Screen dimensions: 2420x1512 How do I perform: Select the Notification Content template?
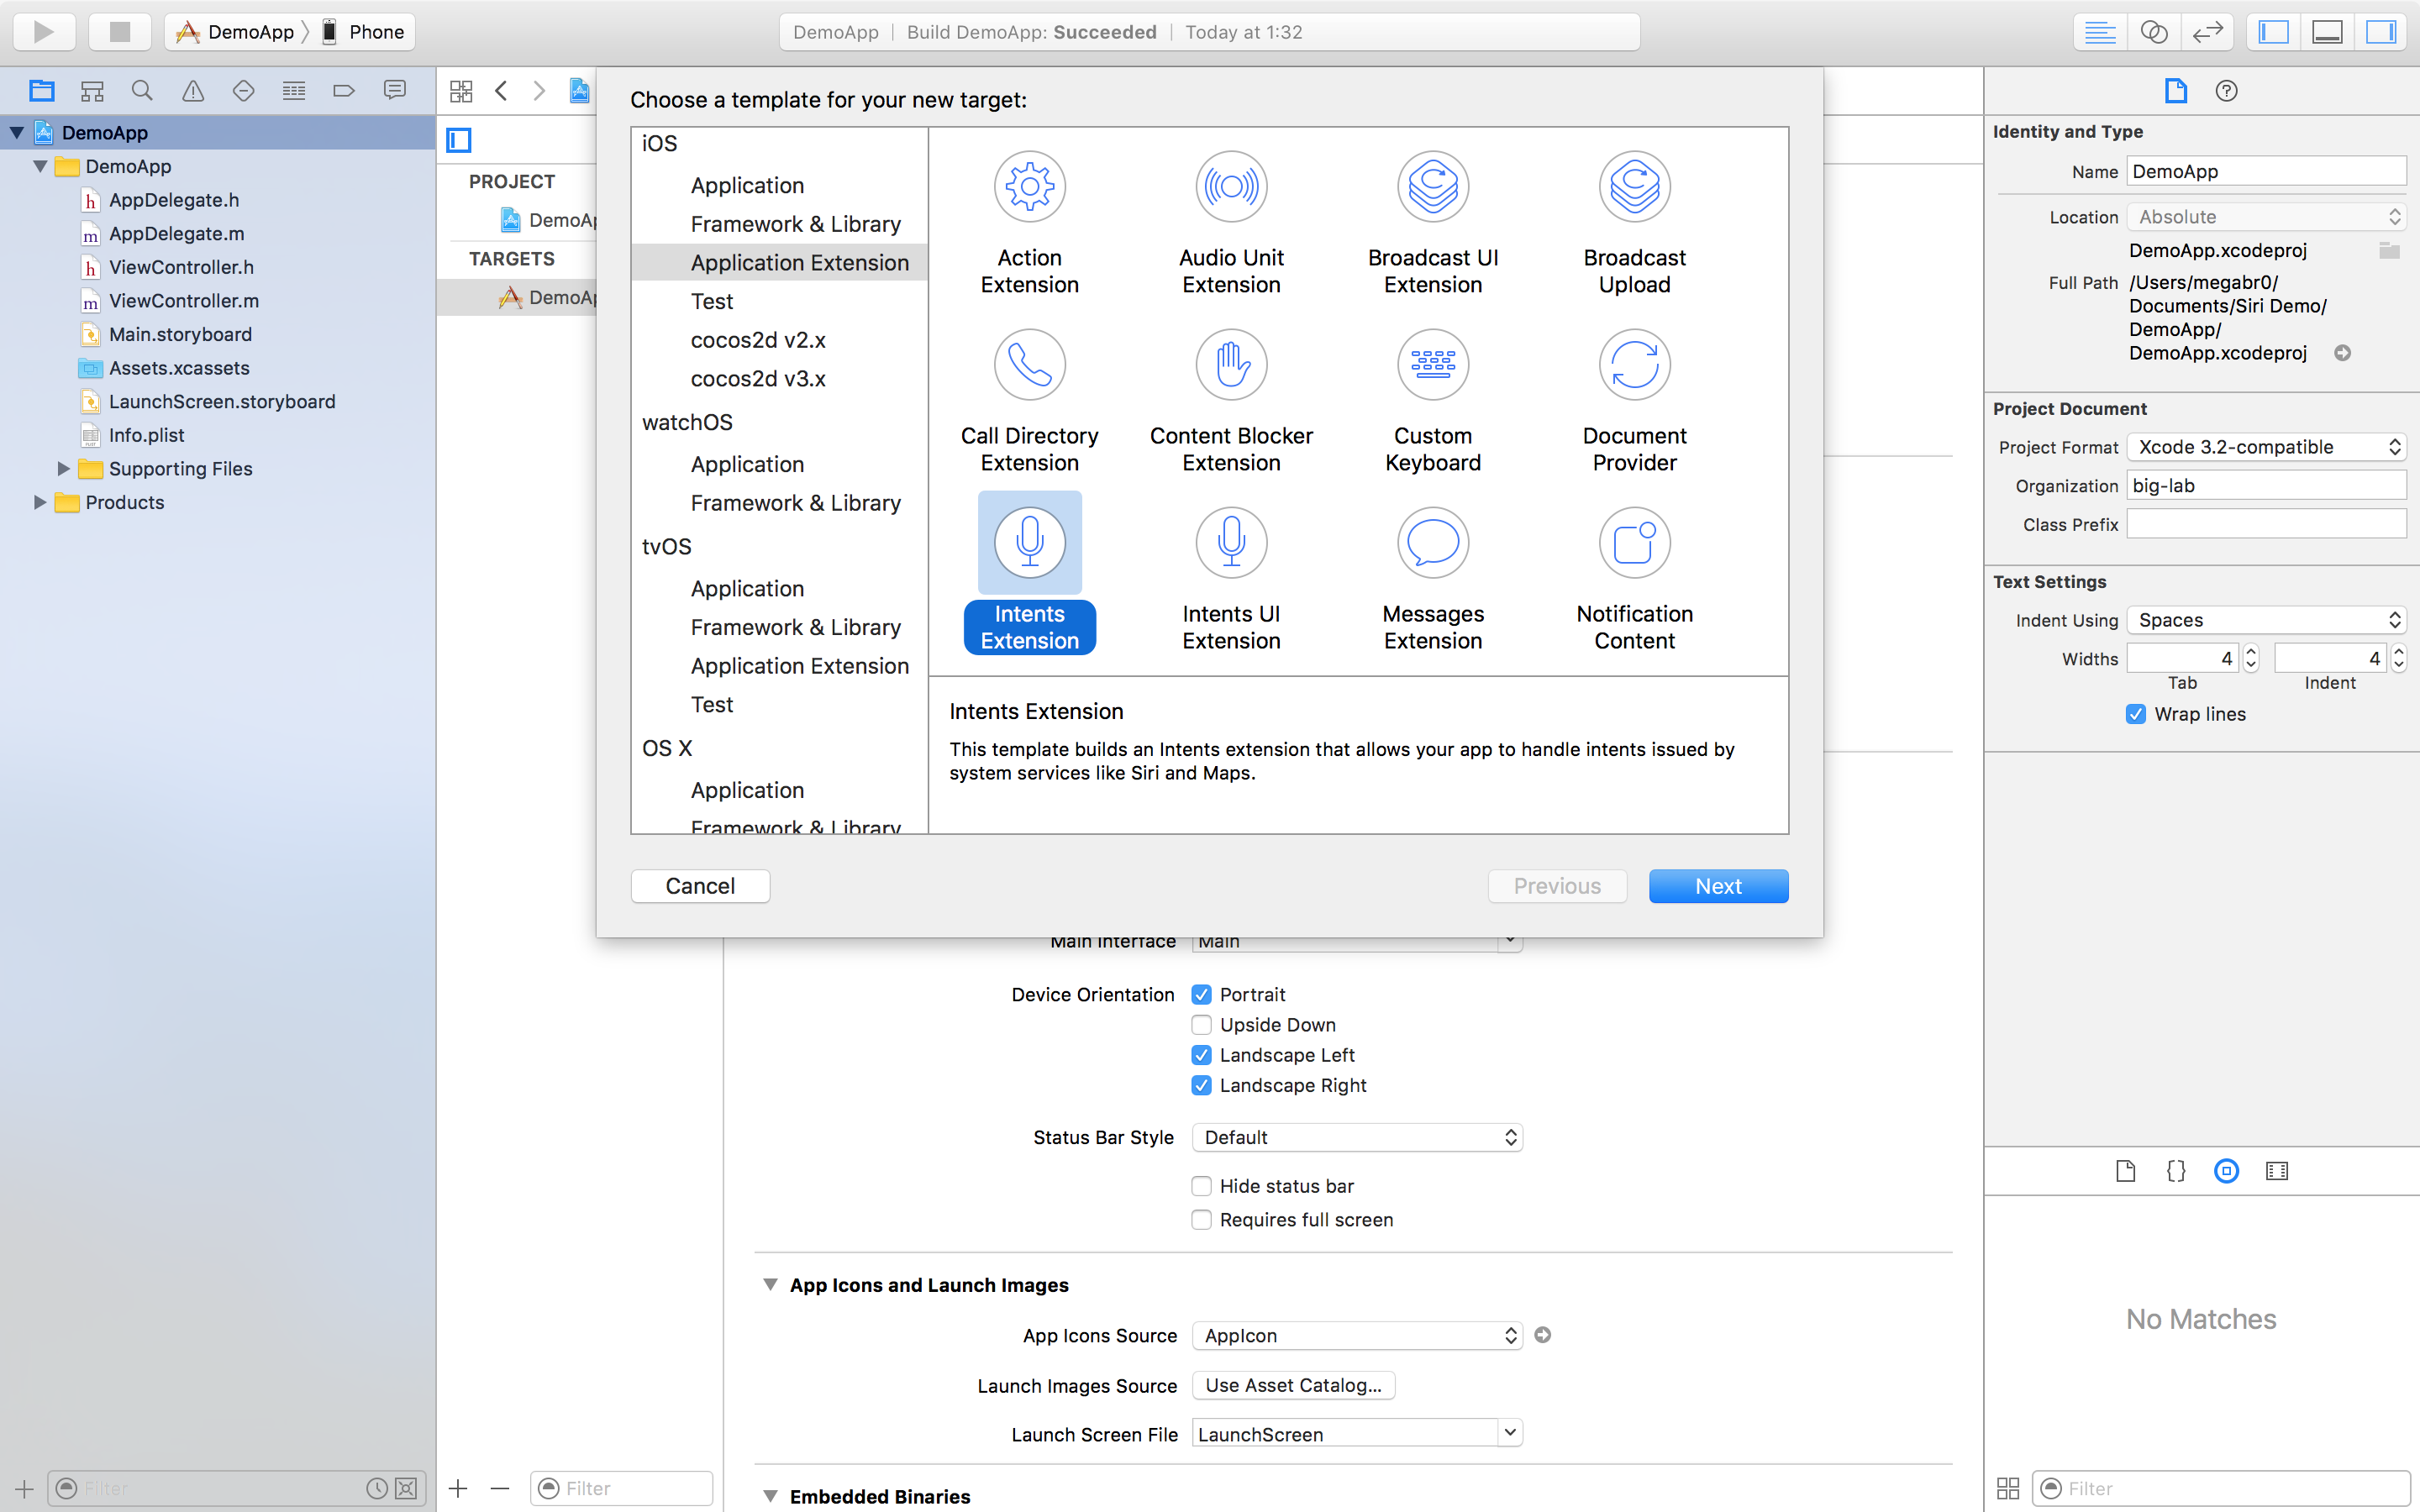pyautogui.click(x=1634, y=579)
